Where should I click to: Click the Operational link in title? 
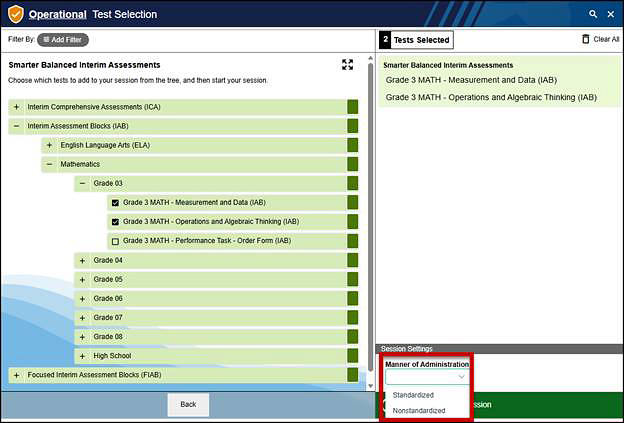(57, 14)
